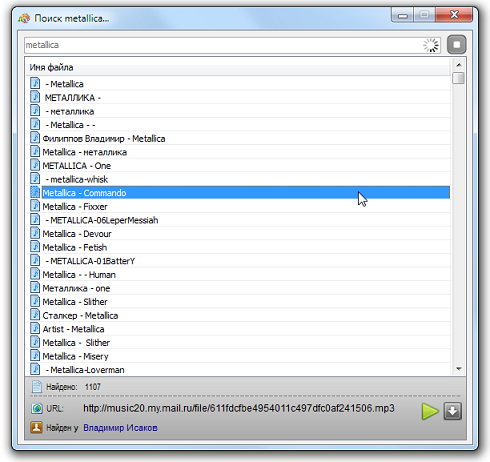Click the file icon of 'Metallica - Commando'
Viewport: 490px width, 462px height.
(x=35, y=192)
